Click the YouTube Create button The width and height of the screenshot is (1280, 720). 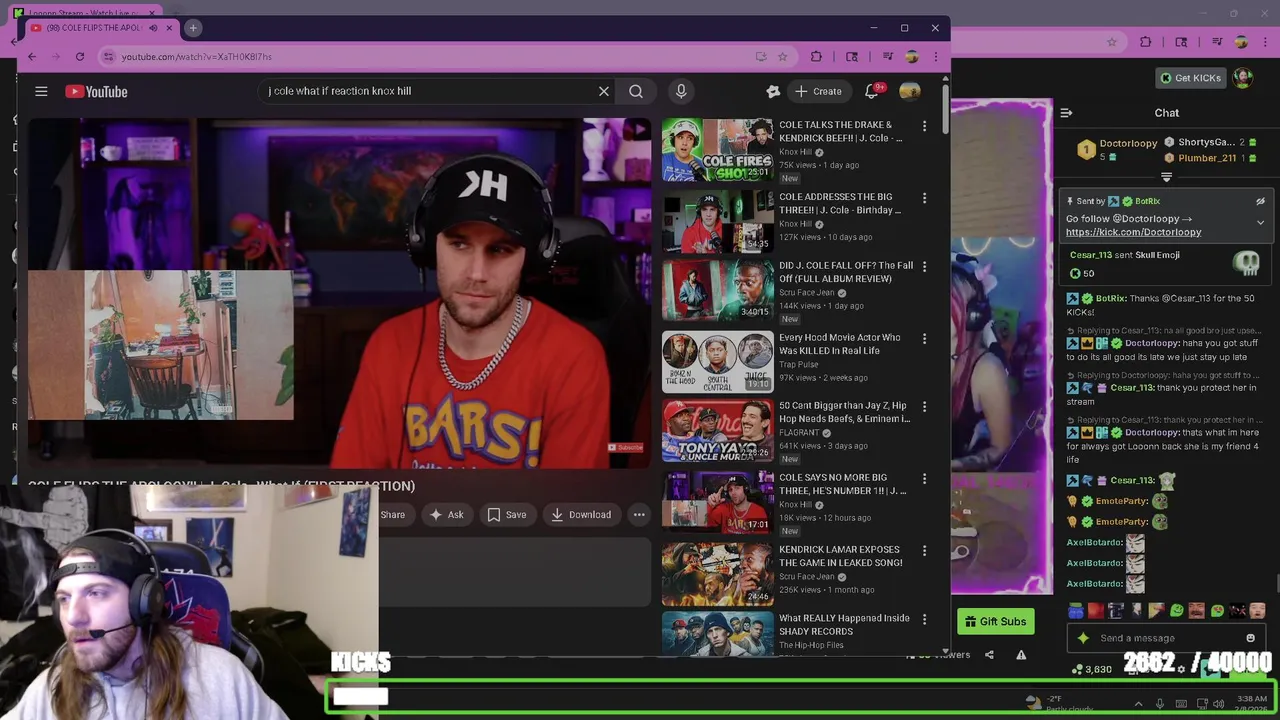(x=818, y=91)
